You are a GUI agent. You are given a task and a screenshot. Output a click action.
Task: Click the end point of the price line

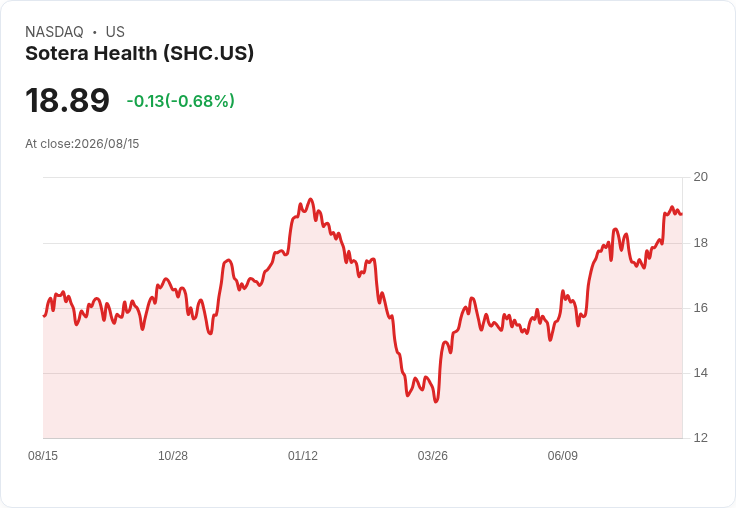(x=682, y=214)
